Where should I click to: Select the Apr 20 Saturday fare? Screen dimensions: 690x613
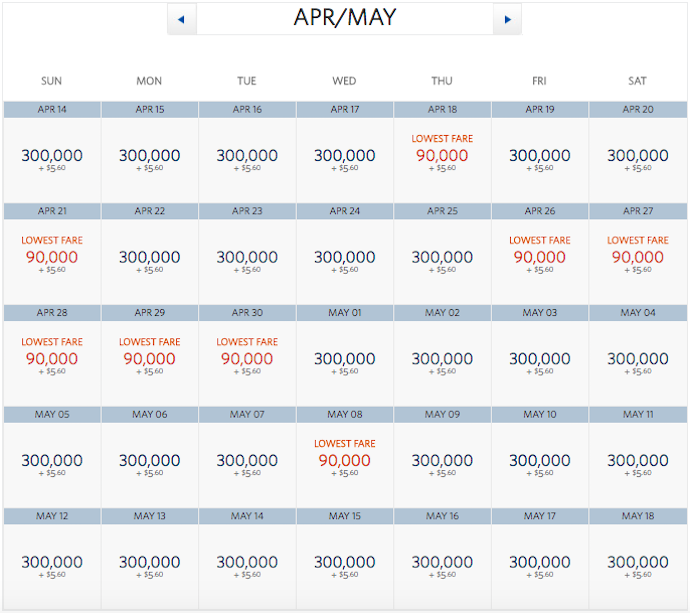638,156
